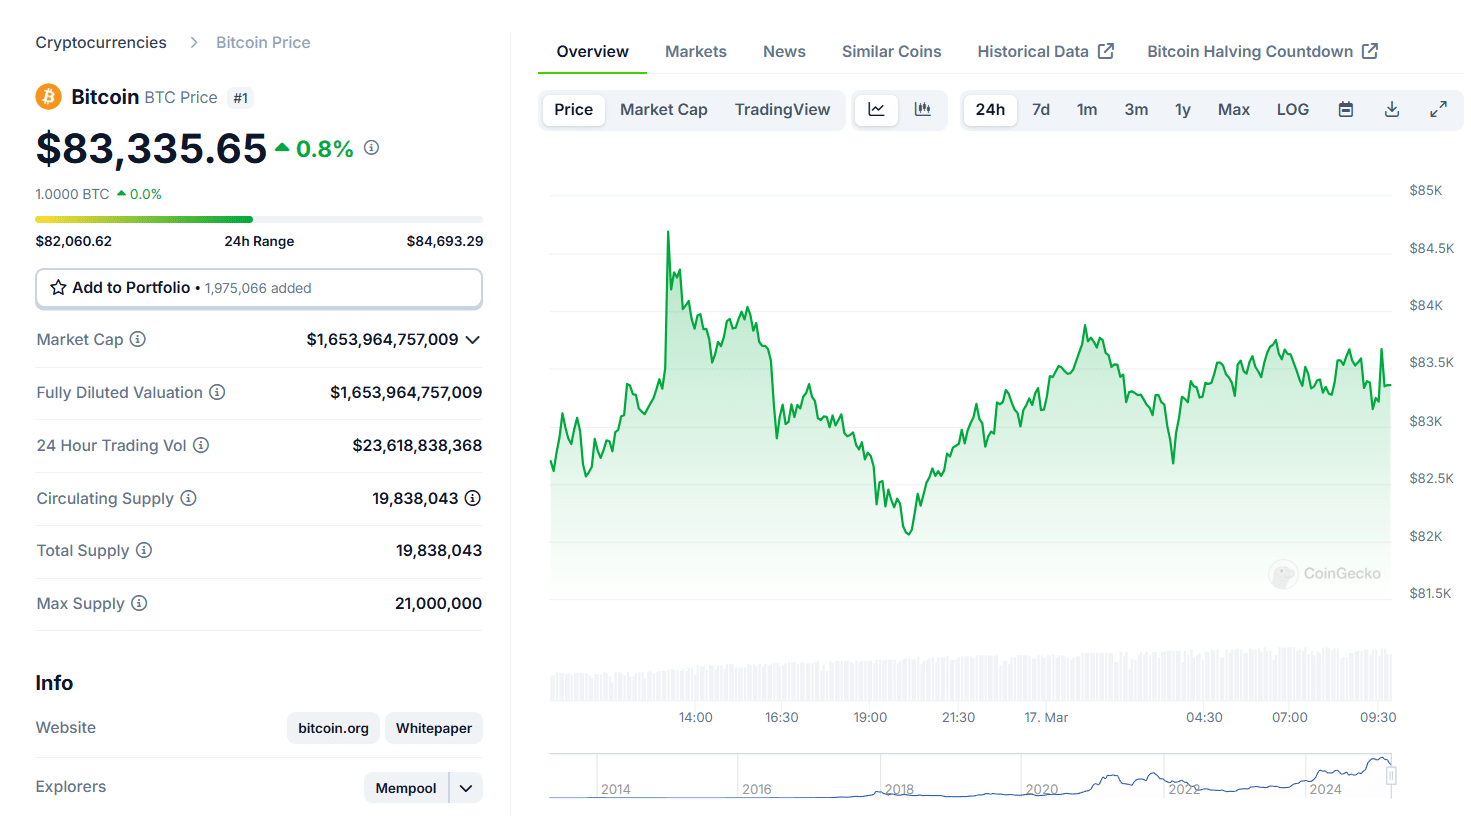Click the $85K y-axis label
This screenshot has height=816, width=1471.
click(x=1425, y=190)
